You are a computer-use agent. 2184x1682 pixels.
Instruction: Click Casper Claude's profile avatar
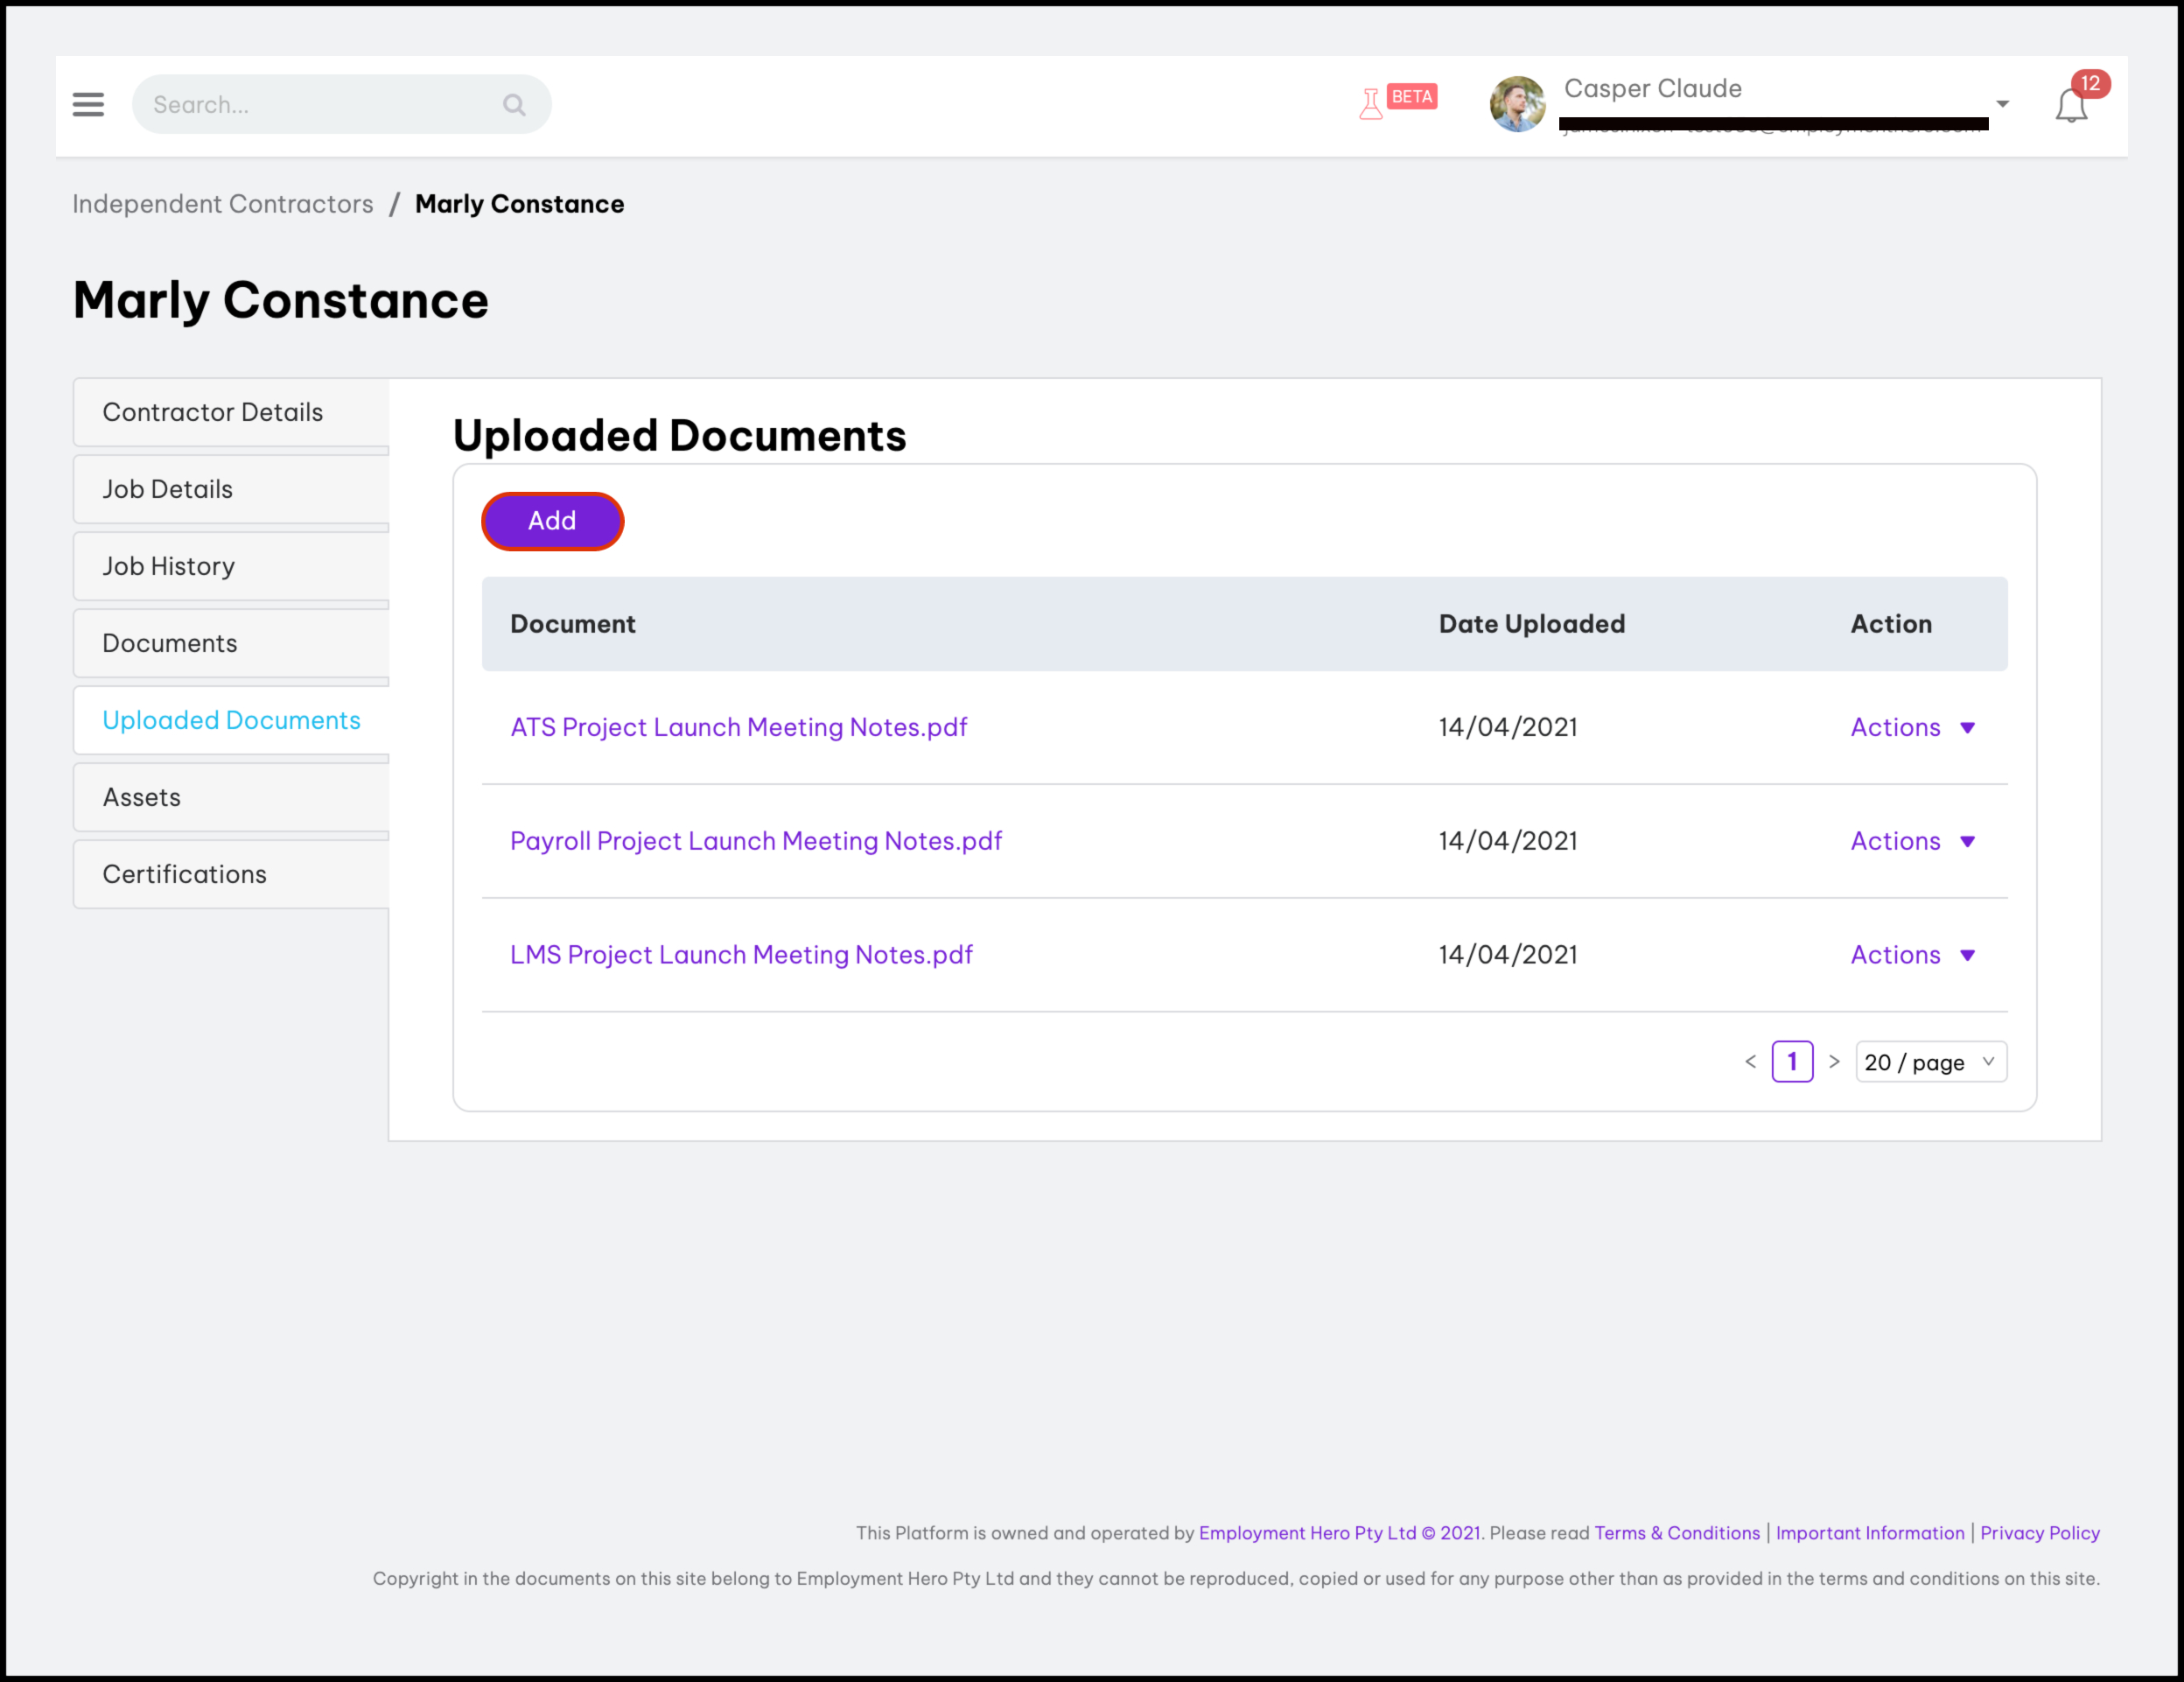click(x=1517, y=104)
